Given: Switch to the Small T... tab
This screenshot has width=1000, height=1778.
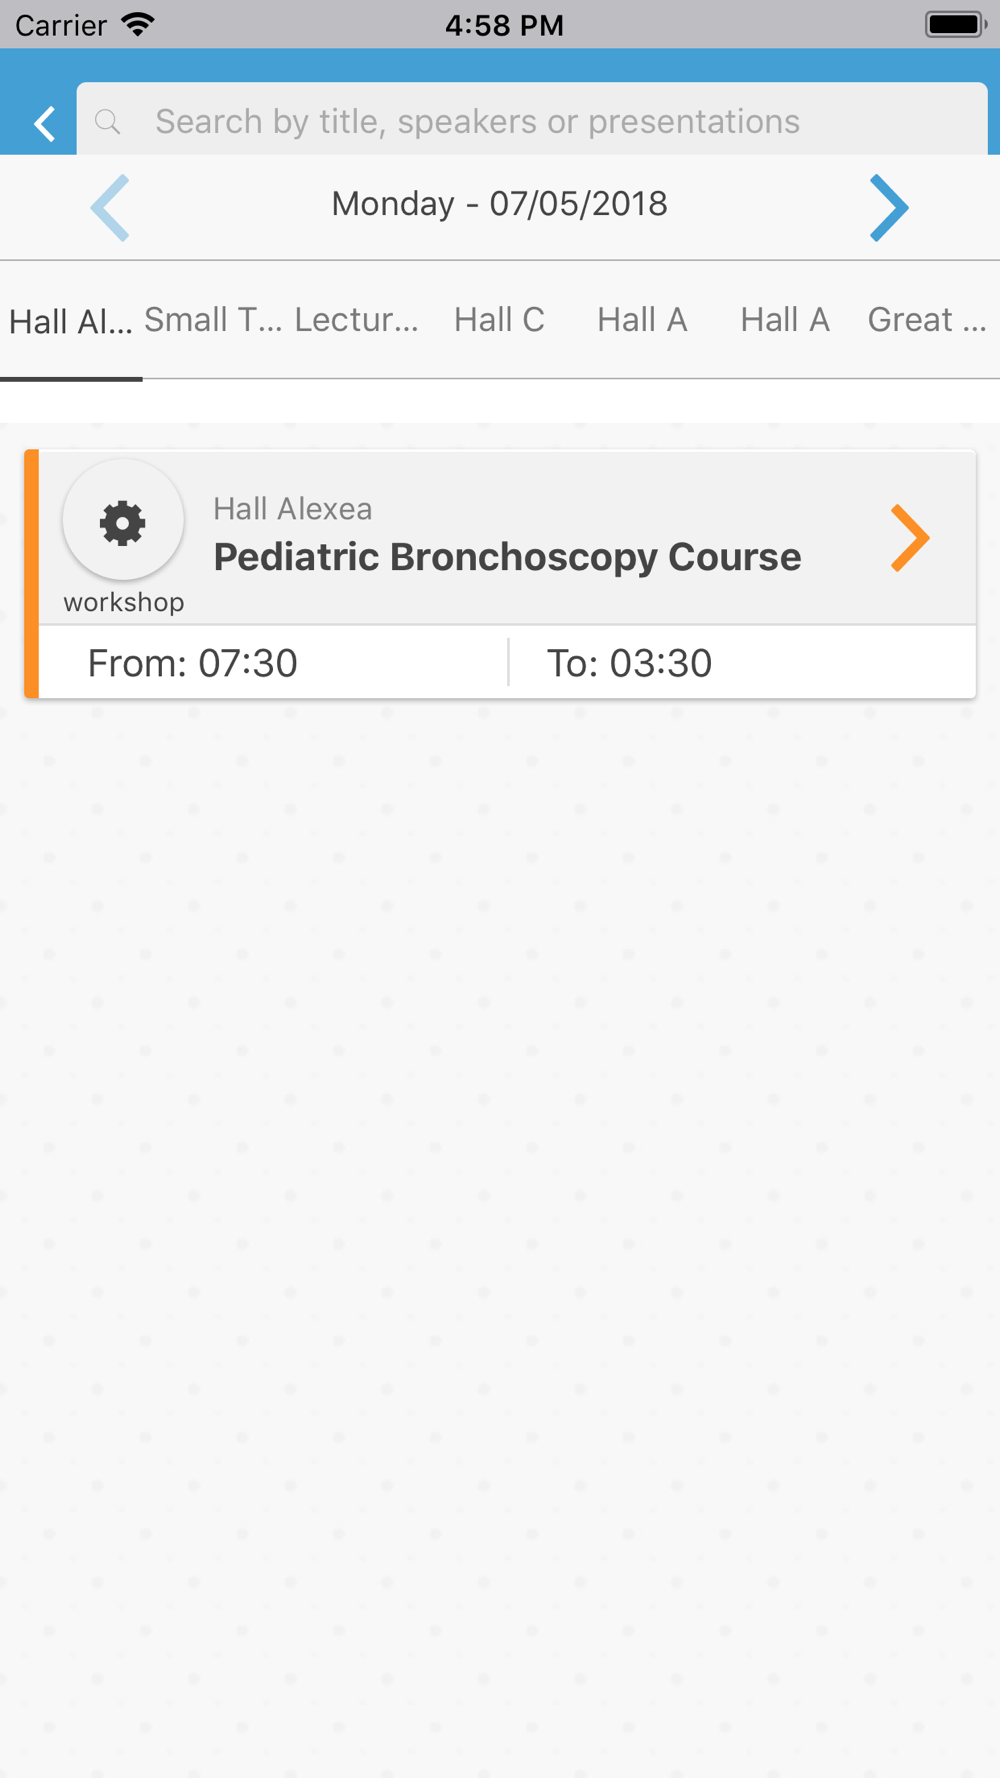Looking at the screenshot, I should point(214,320).
